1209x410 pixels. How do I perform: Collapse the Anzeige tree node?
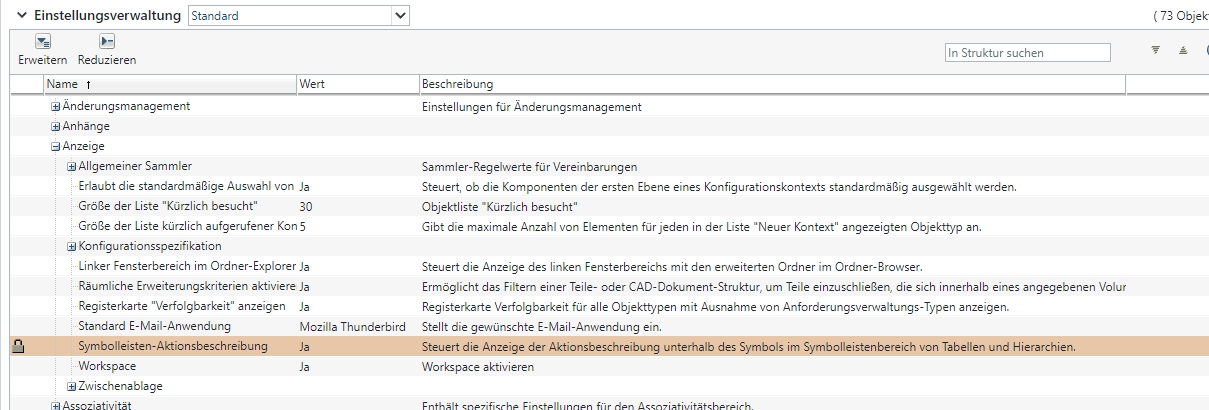[x=56, y=147]
